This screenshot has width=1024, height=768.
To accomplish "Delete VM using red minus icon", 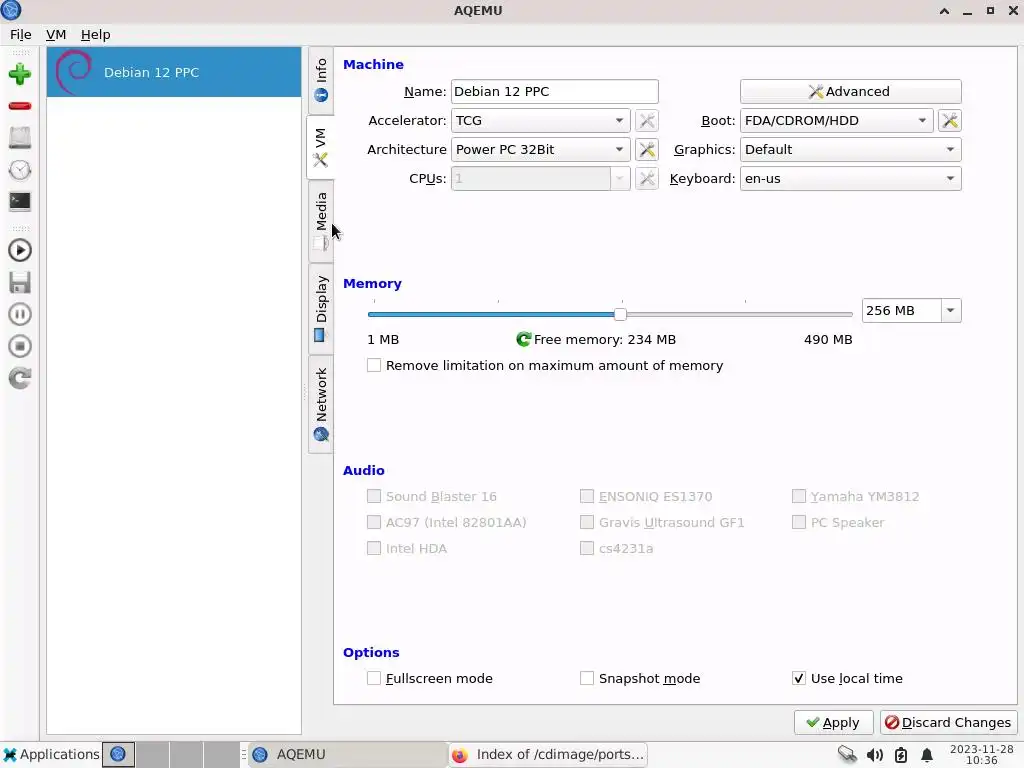I will point(20,106).
